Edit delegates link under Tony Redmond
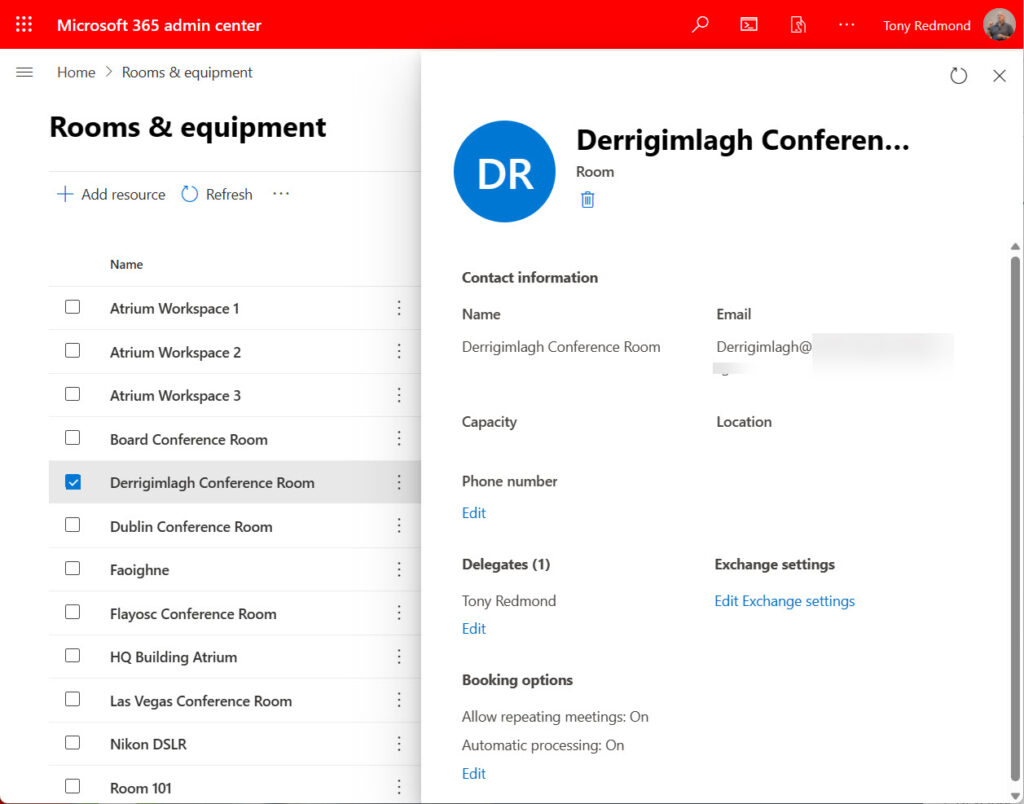The image size is (1024, 804). pos(473,628)
